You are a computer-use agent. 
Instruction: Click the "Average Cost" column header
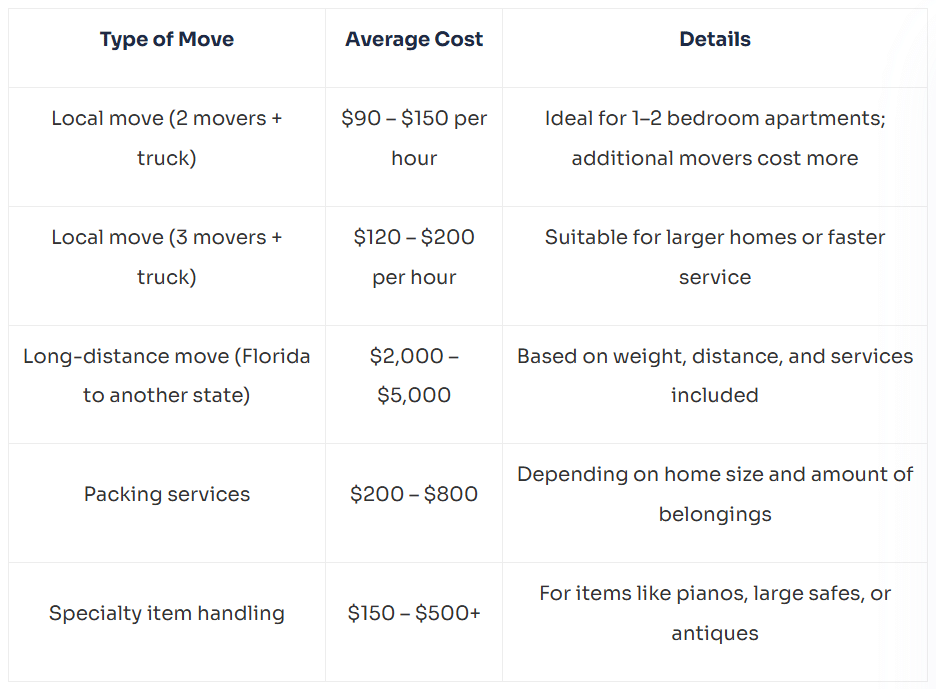414,39
